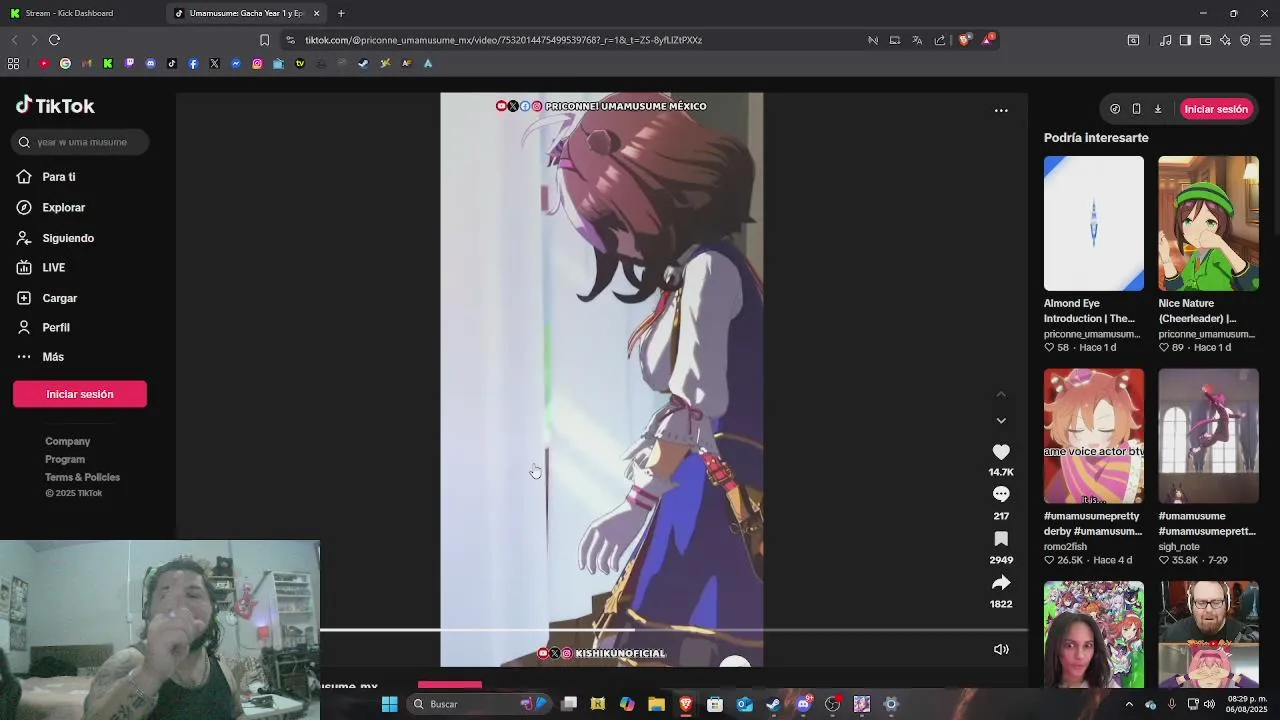
Task: Bookmark this page in the address bar
Action: [x=264, y=40]
